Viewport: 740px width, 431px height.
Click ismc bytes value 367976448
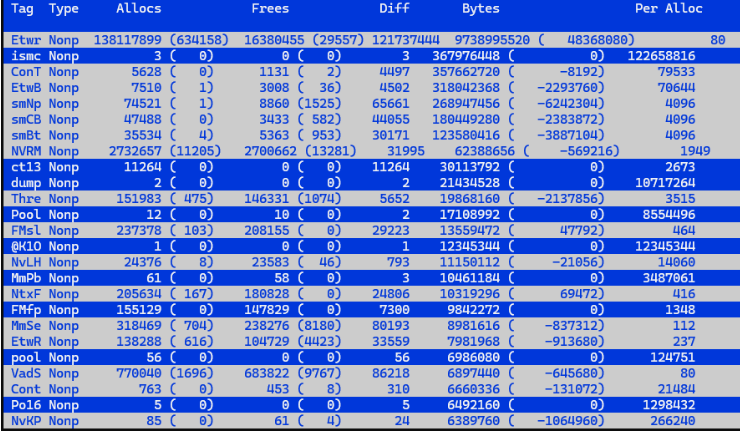(x=466, y=56)
